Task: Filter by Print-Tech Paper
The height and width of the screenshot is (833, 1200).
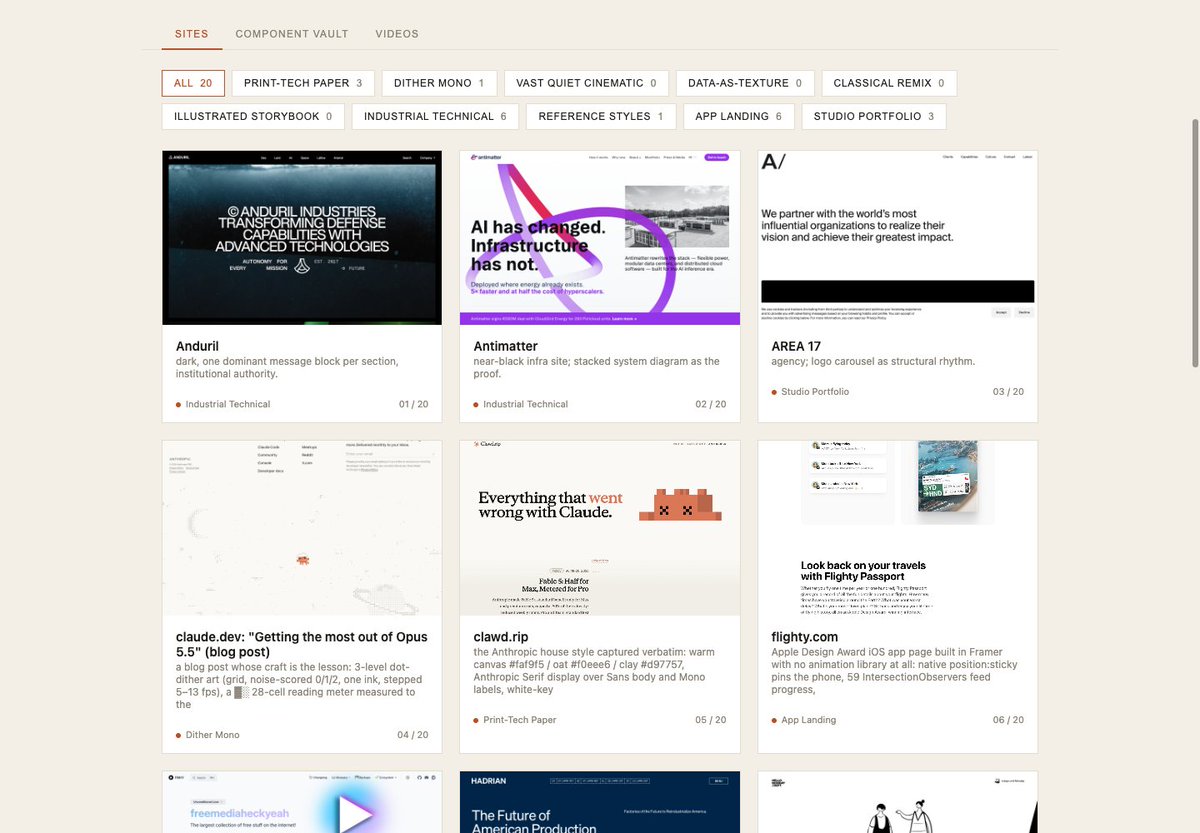Action: (x=303, y=83)
